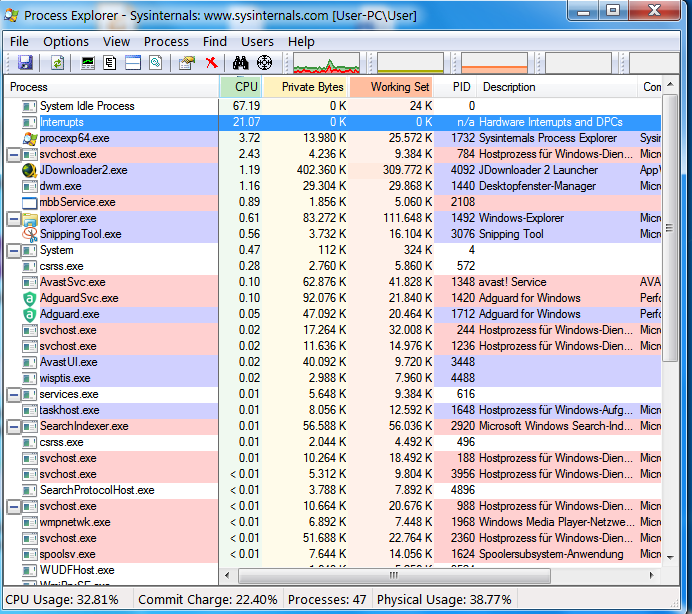Viewport: 692px width, 614px height.
Task: Sort by PID column header
Action: 455,87
